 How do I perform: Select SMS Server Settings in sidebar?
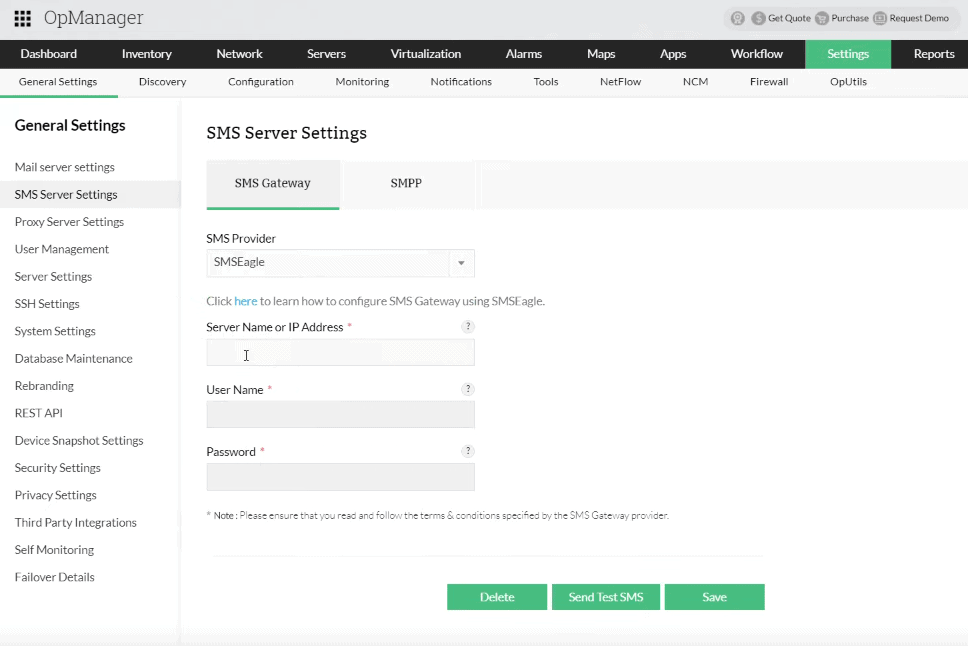[66, 195]
